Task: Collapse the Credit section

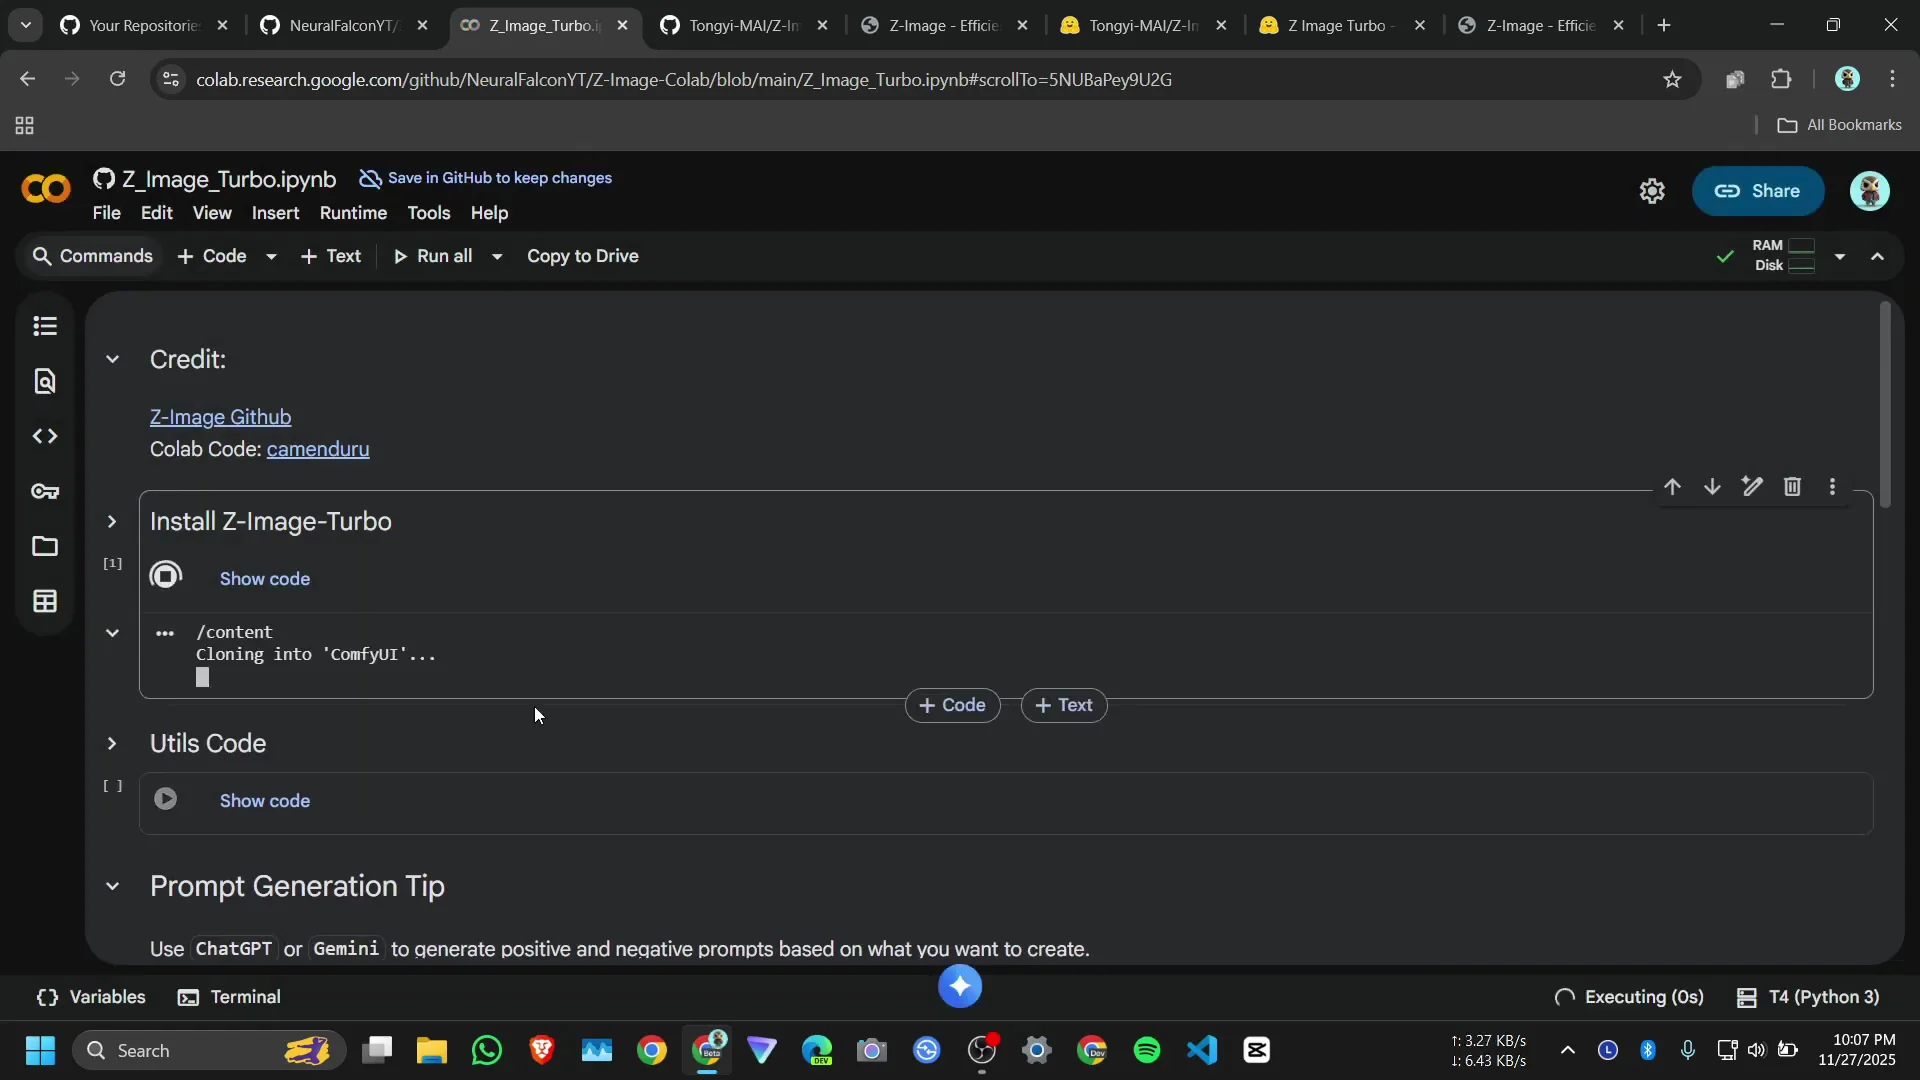Action: coord(112,360)
